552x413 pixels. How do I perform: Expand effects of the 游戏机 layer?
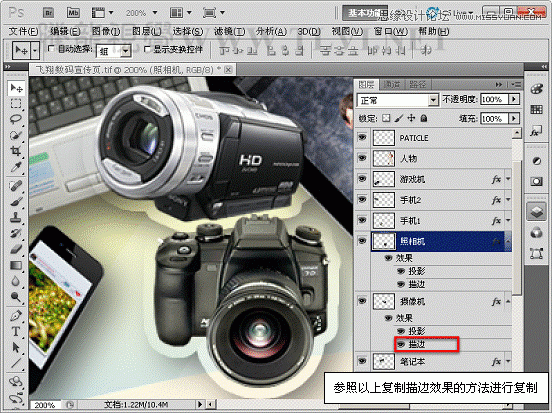[x=508, y=179]
